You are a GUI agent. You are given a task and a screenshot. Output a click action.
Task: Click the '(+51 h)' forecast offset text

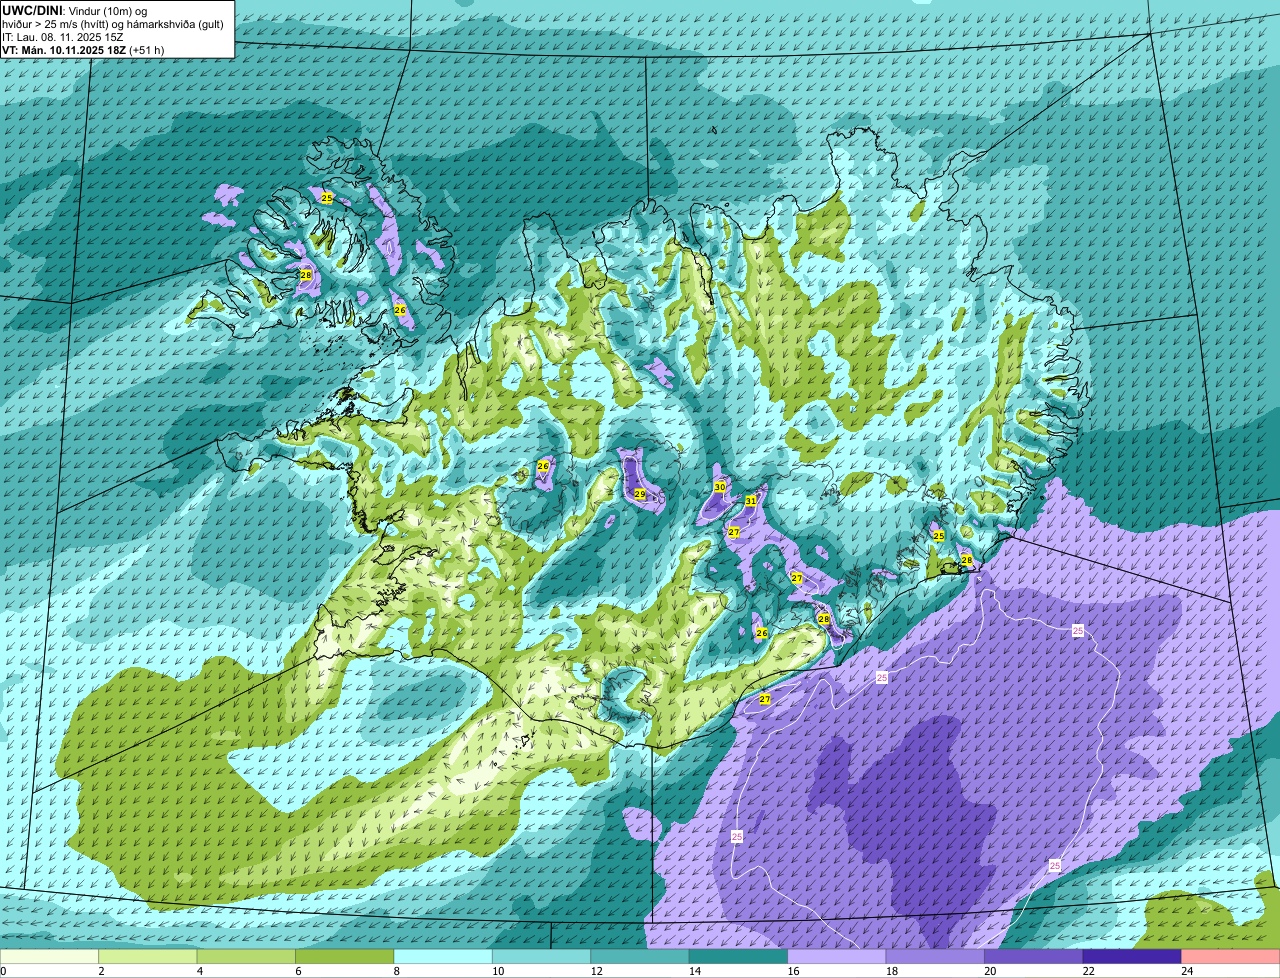[147, 50]
